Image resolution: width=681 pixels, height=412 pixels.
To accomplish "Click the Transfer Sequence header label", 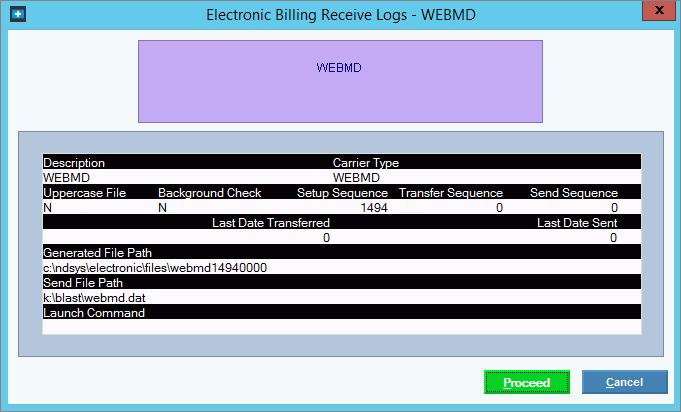I will click(x=451, y=193).
